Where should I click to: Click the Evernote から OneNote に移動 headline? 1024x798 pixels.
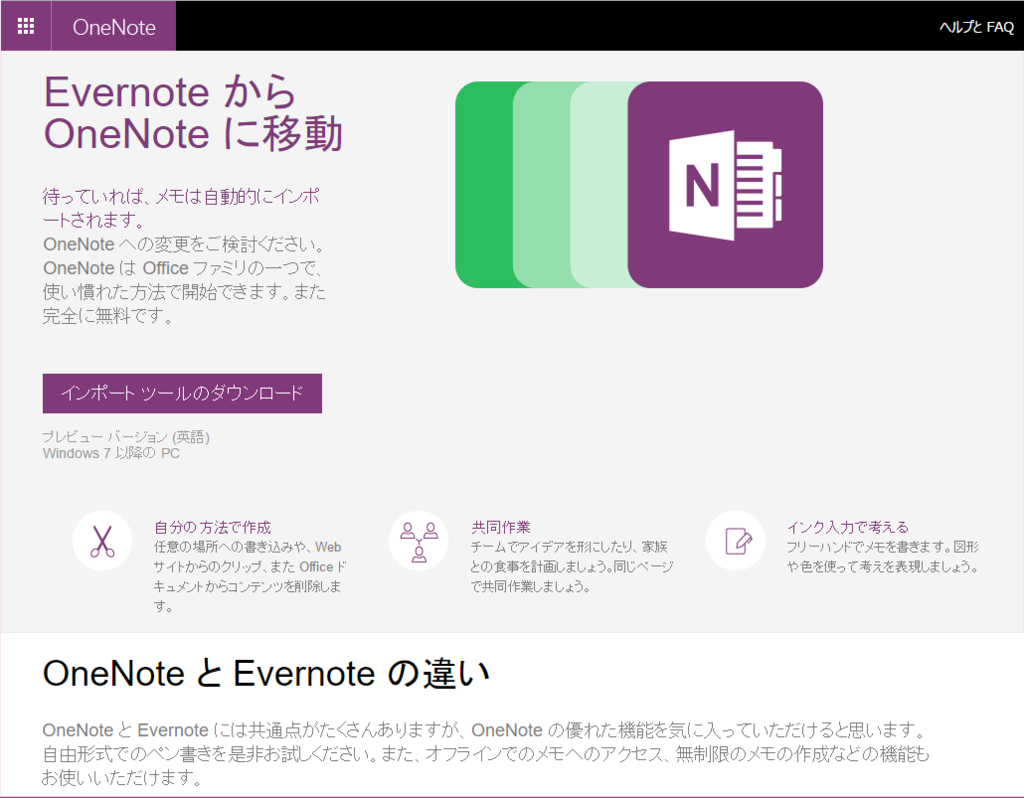point(193,112)
